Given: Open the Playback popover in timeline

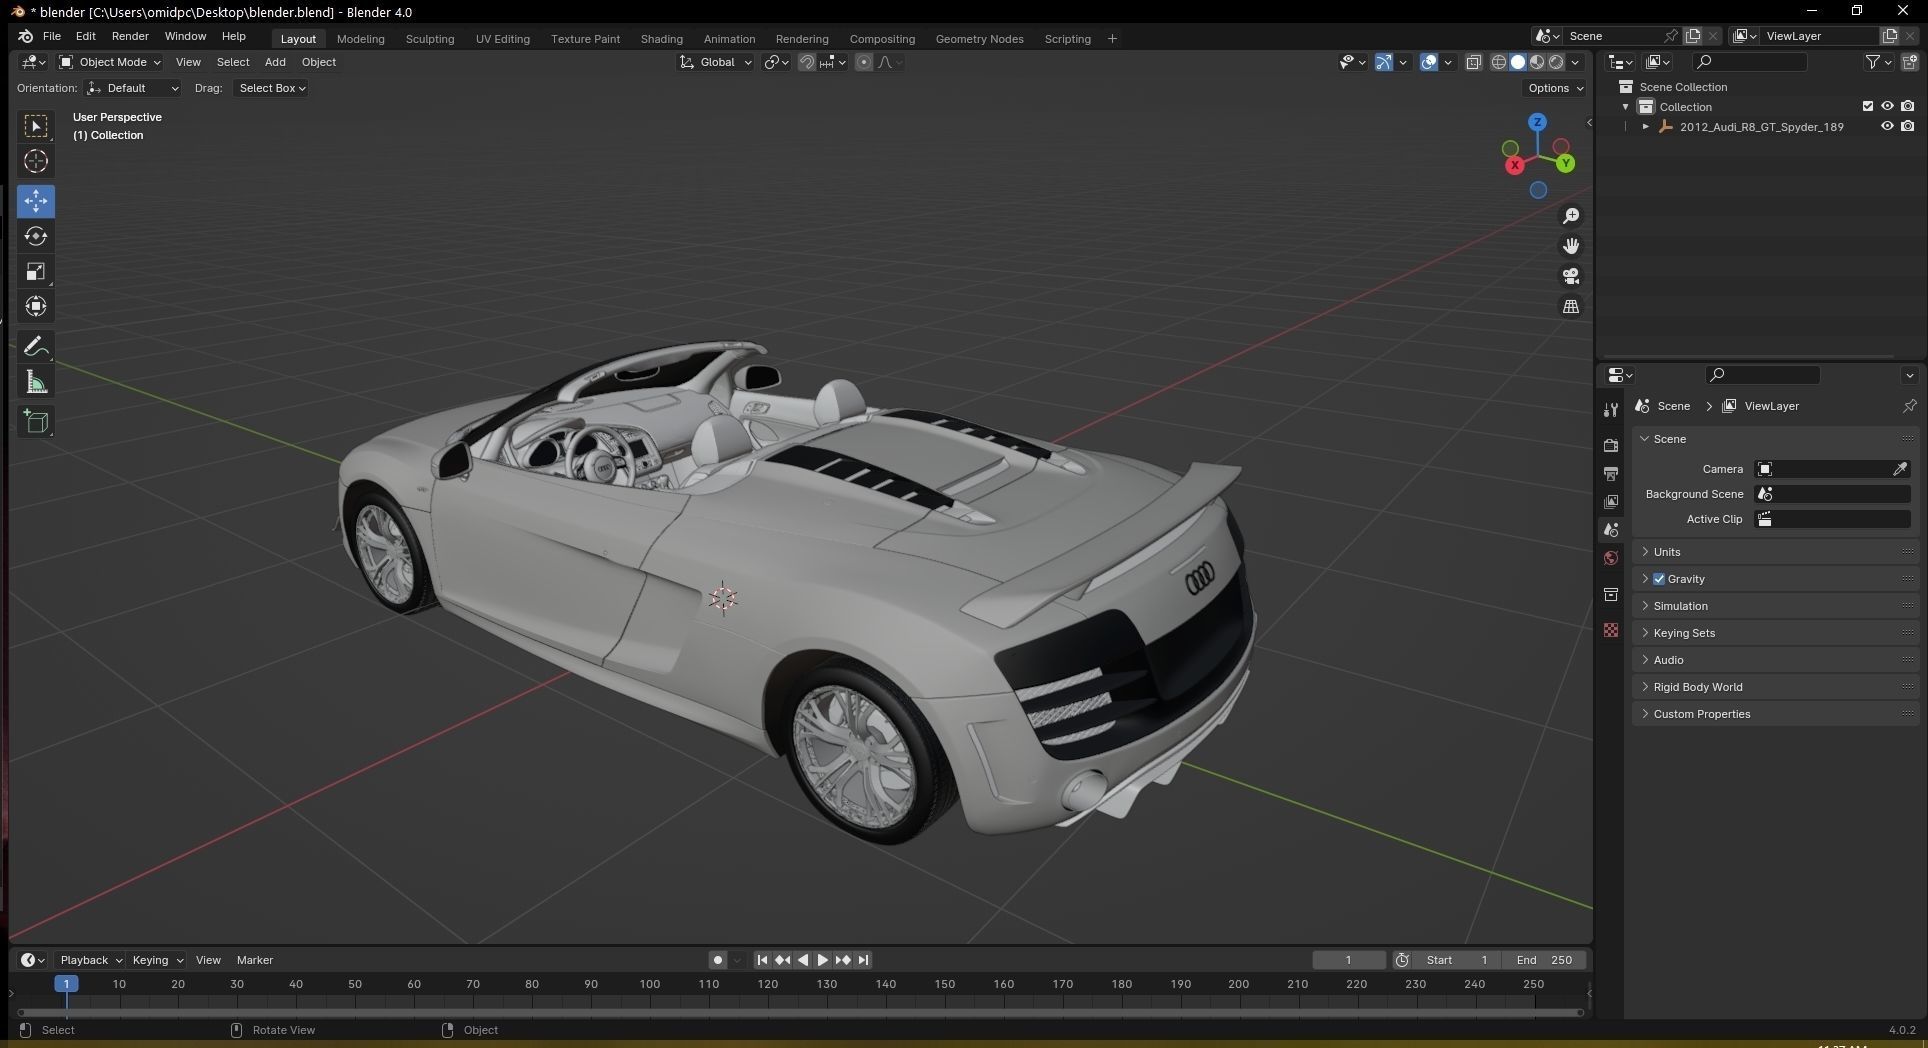Looking at the screenshot, I should click(x=90, y=960).
